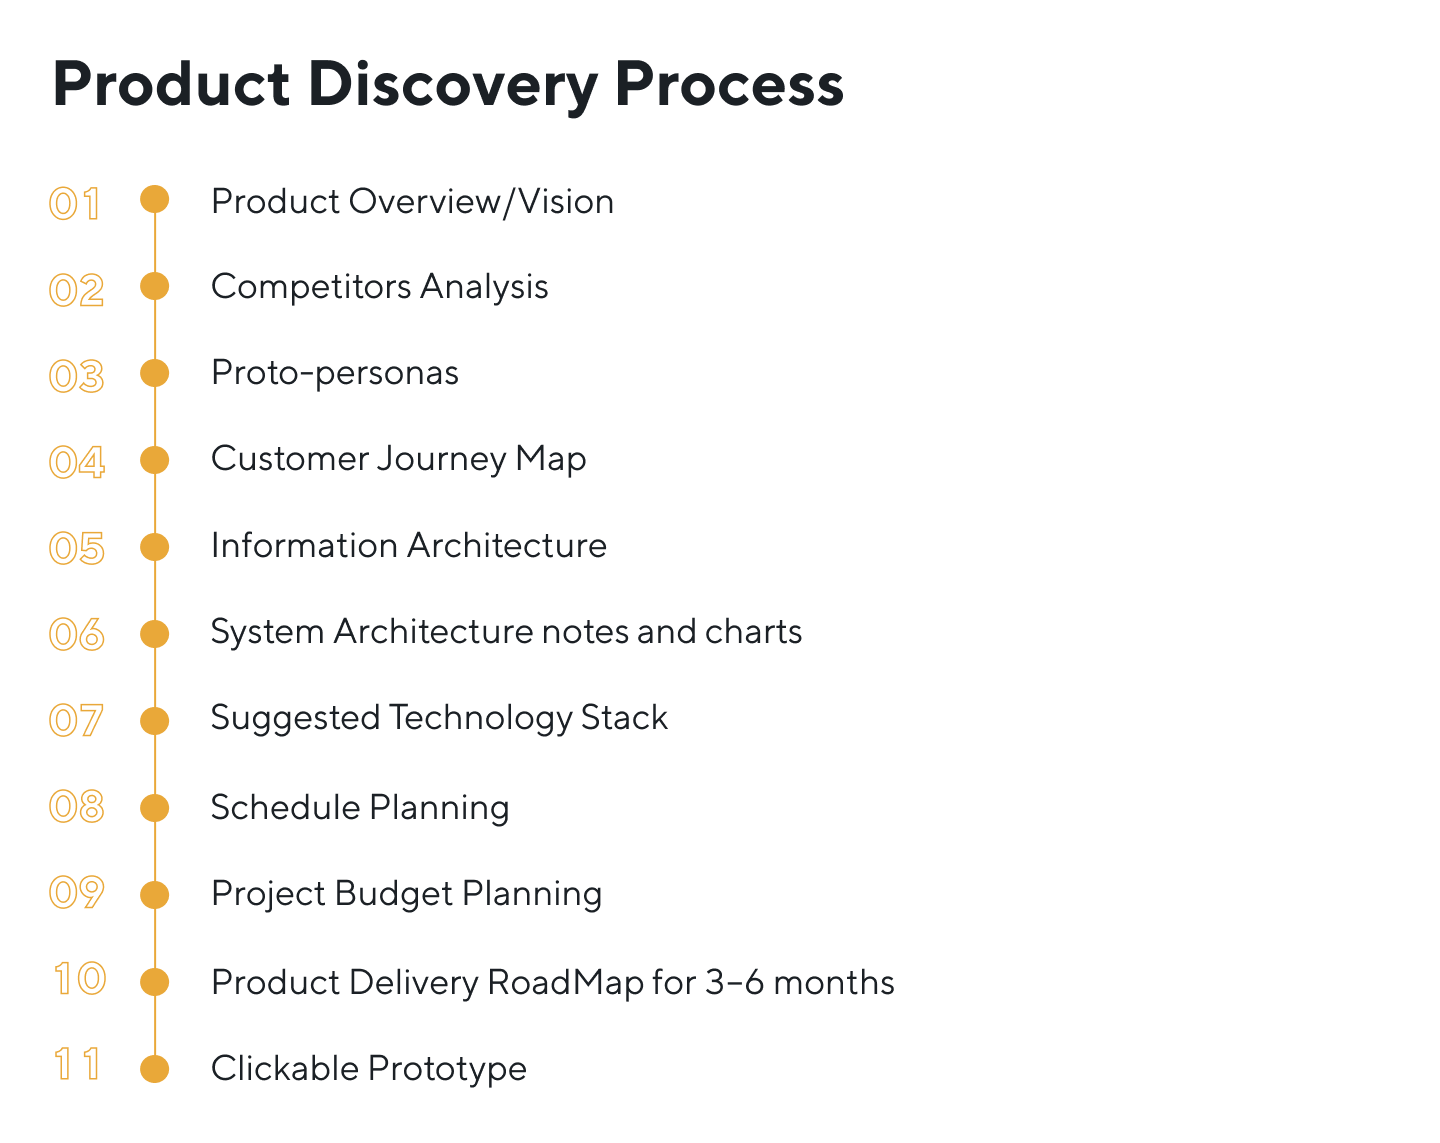The width and height of the screenshot is (1440, 1143).
Task: Click the outlined number 03
Action: (77, 376)
